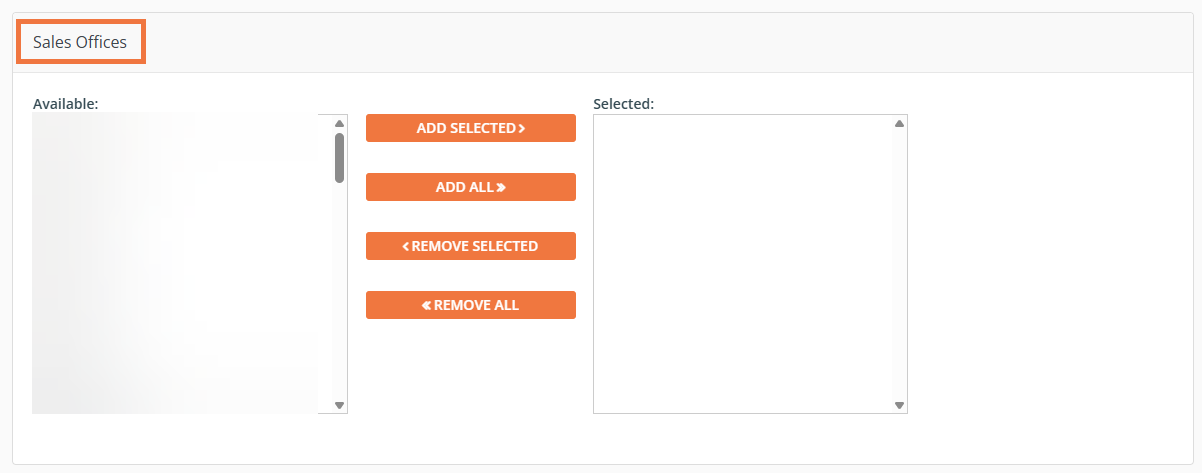
Task: Click inside the Available list box
Action: tap(176, 264)
